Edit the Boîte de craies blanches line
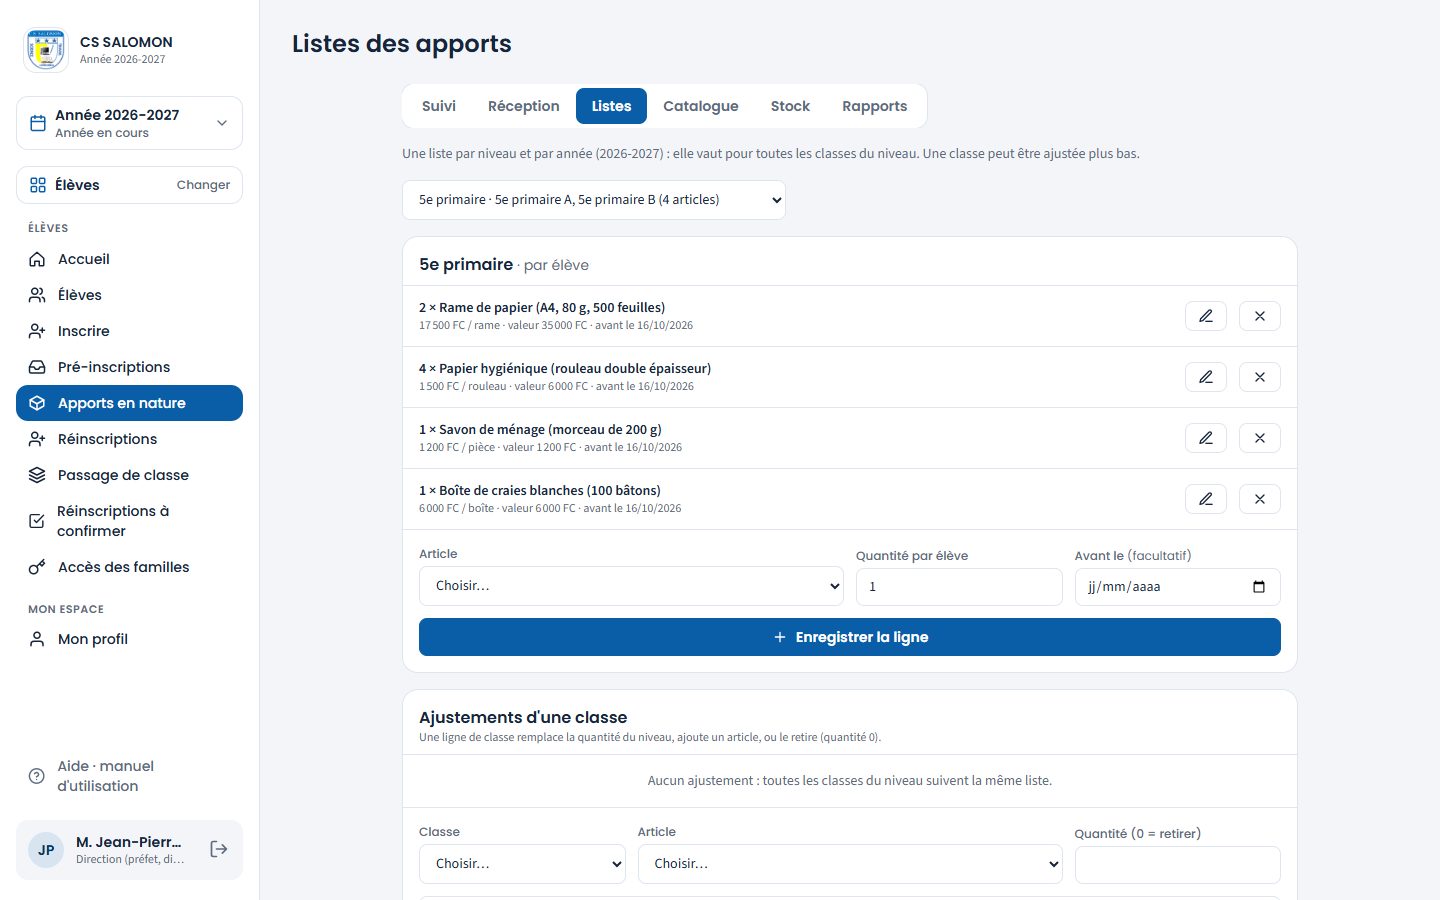The width and height of the screenshot is (1440, 900). (1206, 499)
